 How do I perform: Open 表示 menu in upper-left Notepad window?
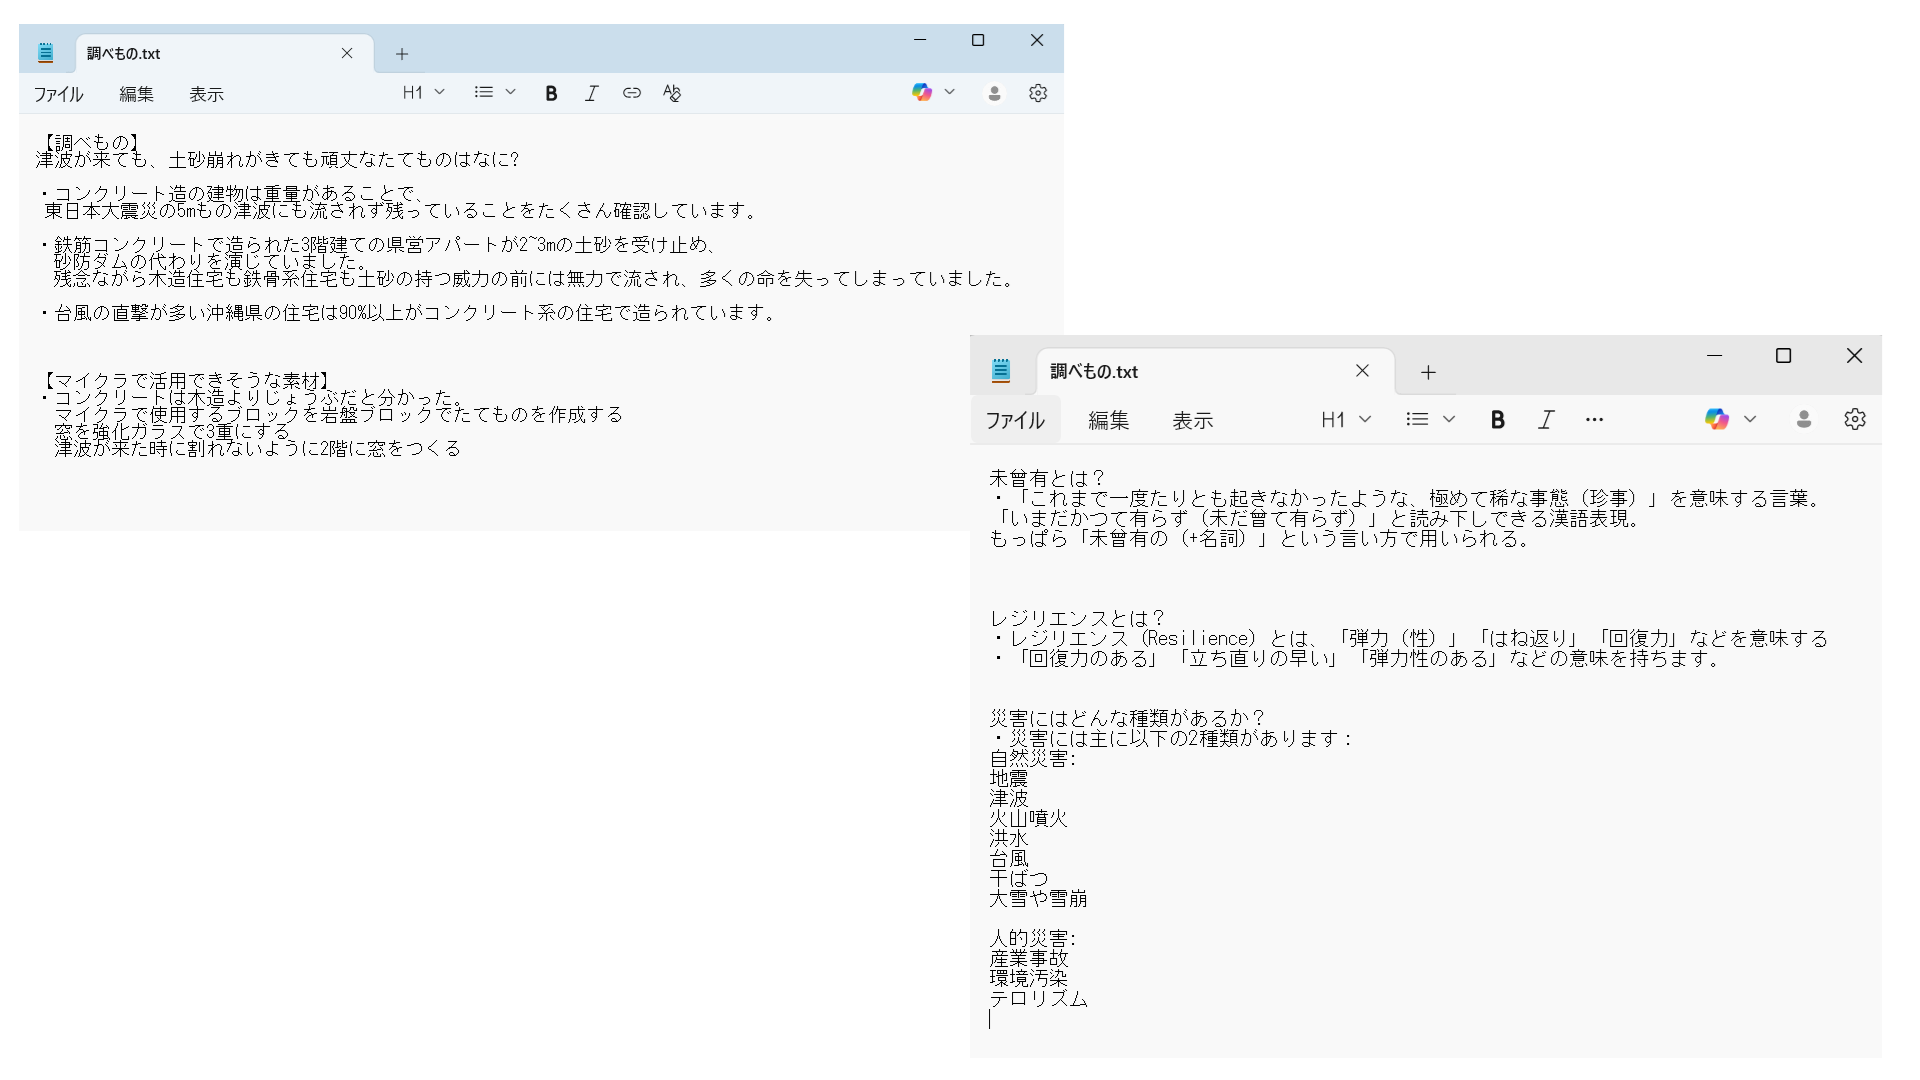click(x=206, y=94)
